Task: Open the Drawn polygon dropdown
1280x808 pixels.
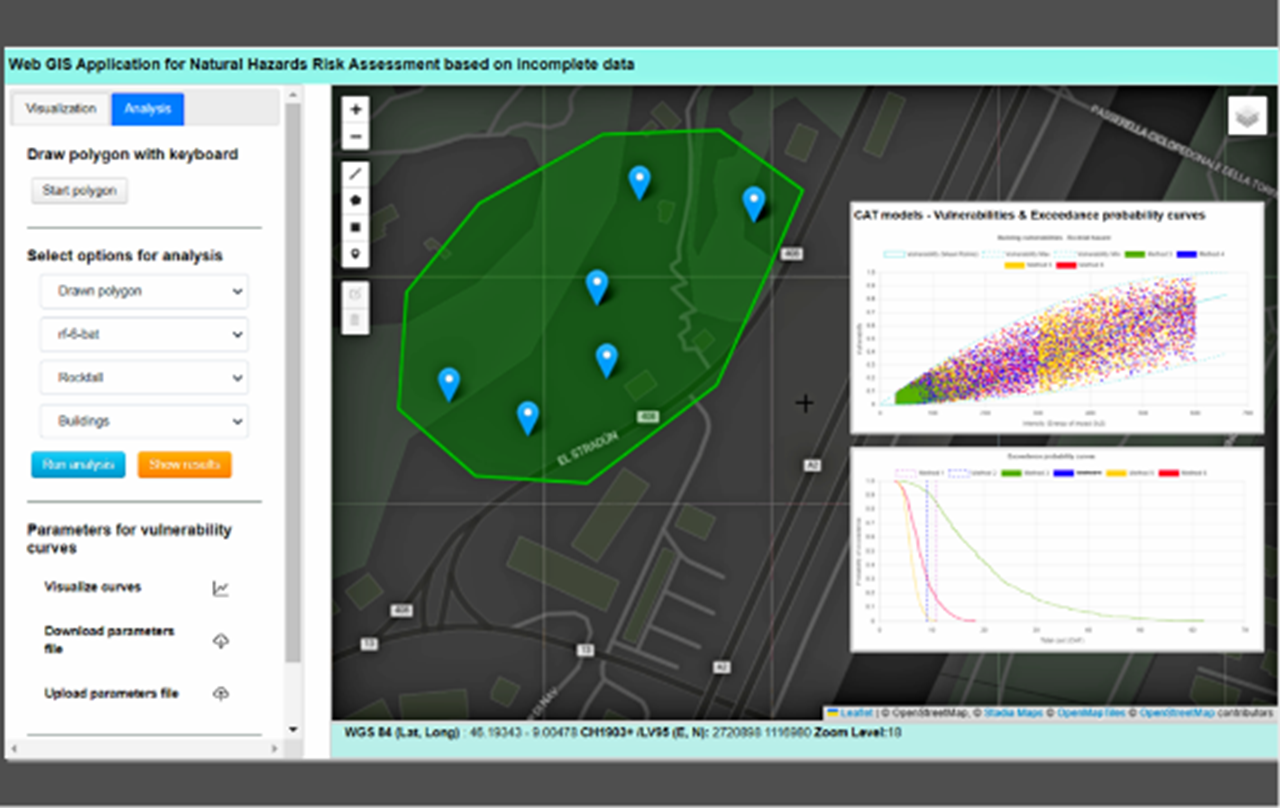Action: click(145, 292)
